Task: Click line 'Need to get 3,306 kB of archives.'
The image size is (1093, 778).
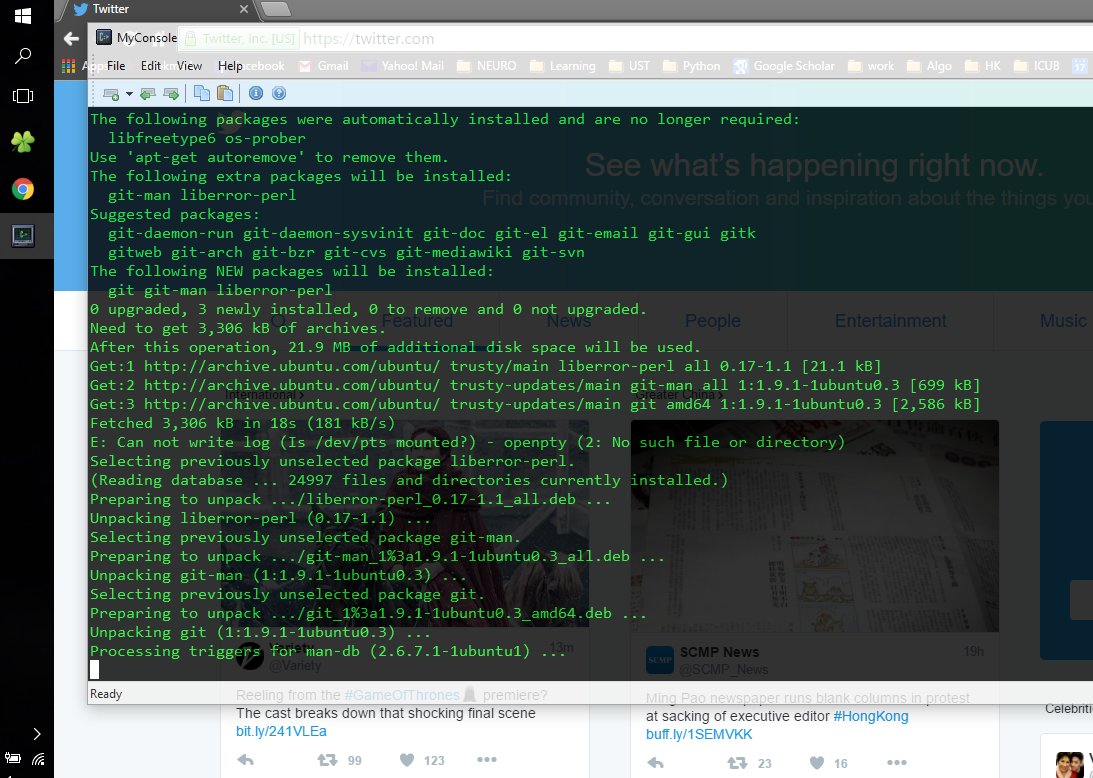Action: pyautogui.click(x=238, y=328)
